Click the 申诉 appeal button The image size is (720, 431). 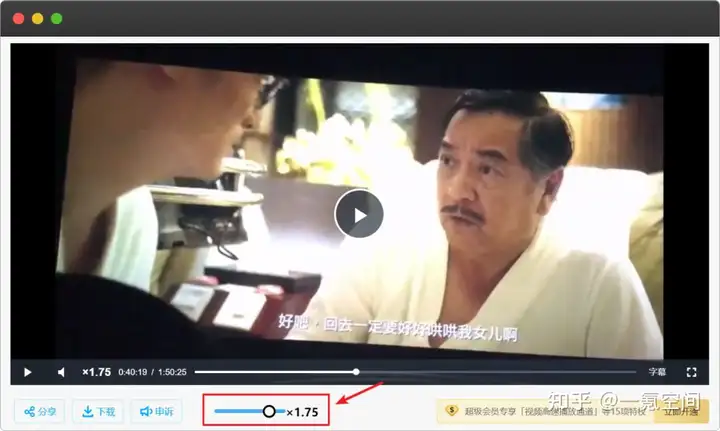pyautogui.click(x=157, y=411)
